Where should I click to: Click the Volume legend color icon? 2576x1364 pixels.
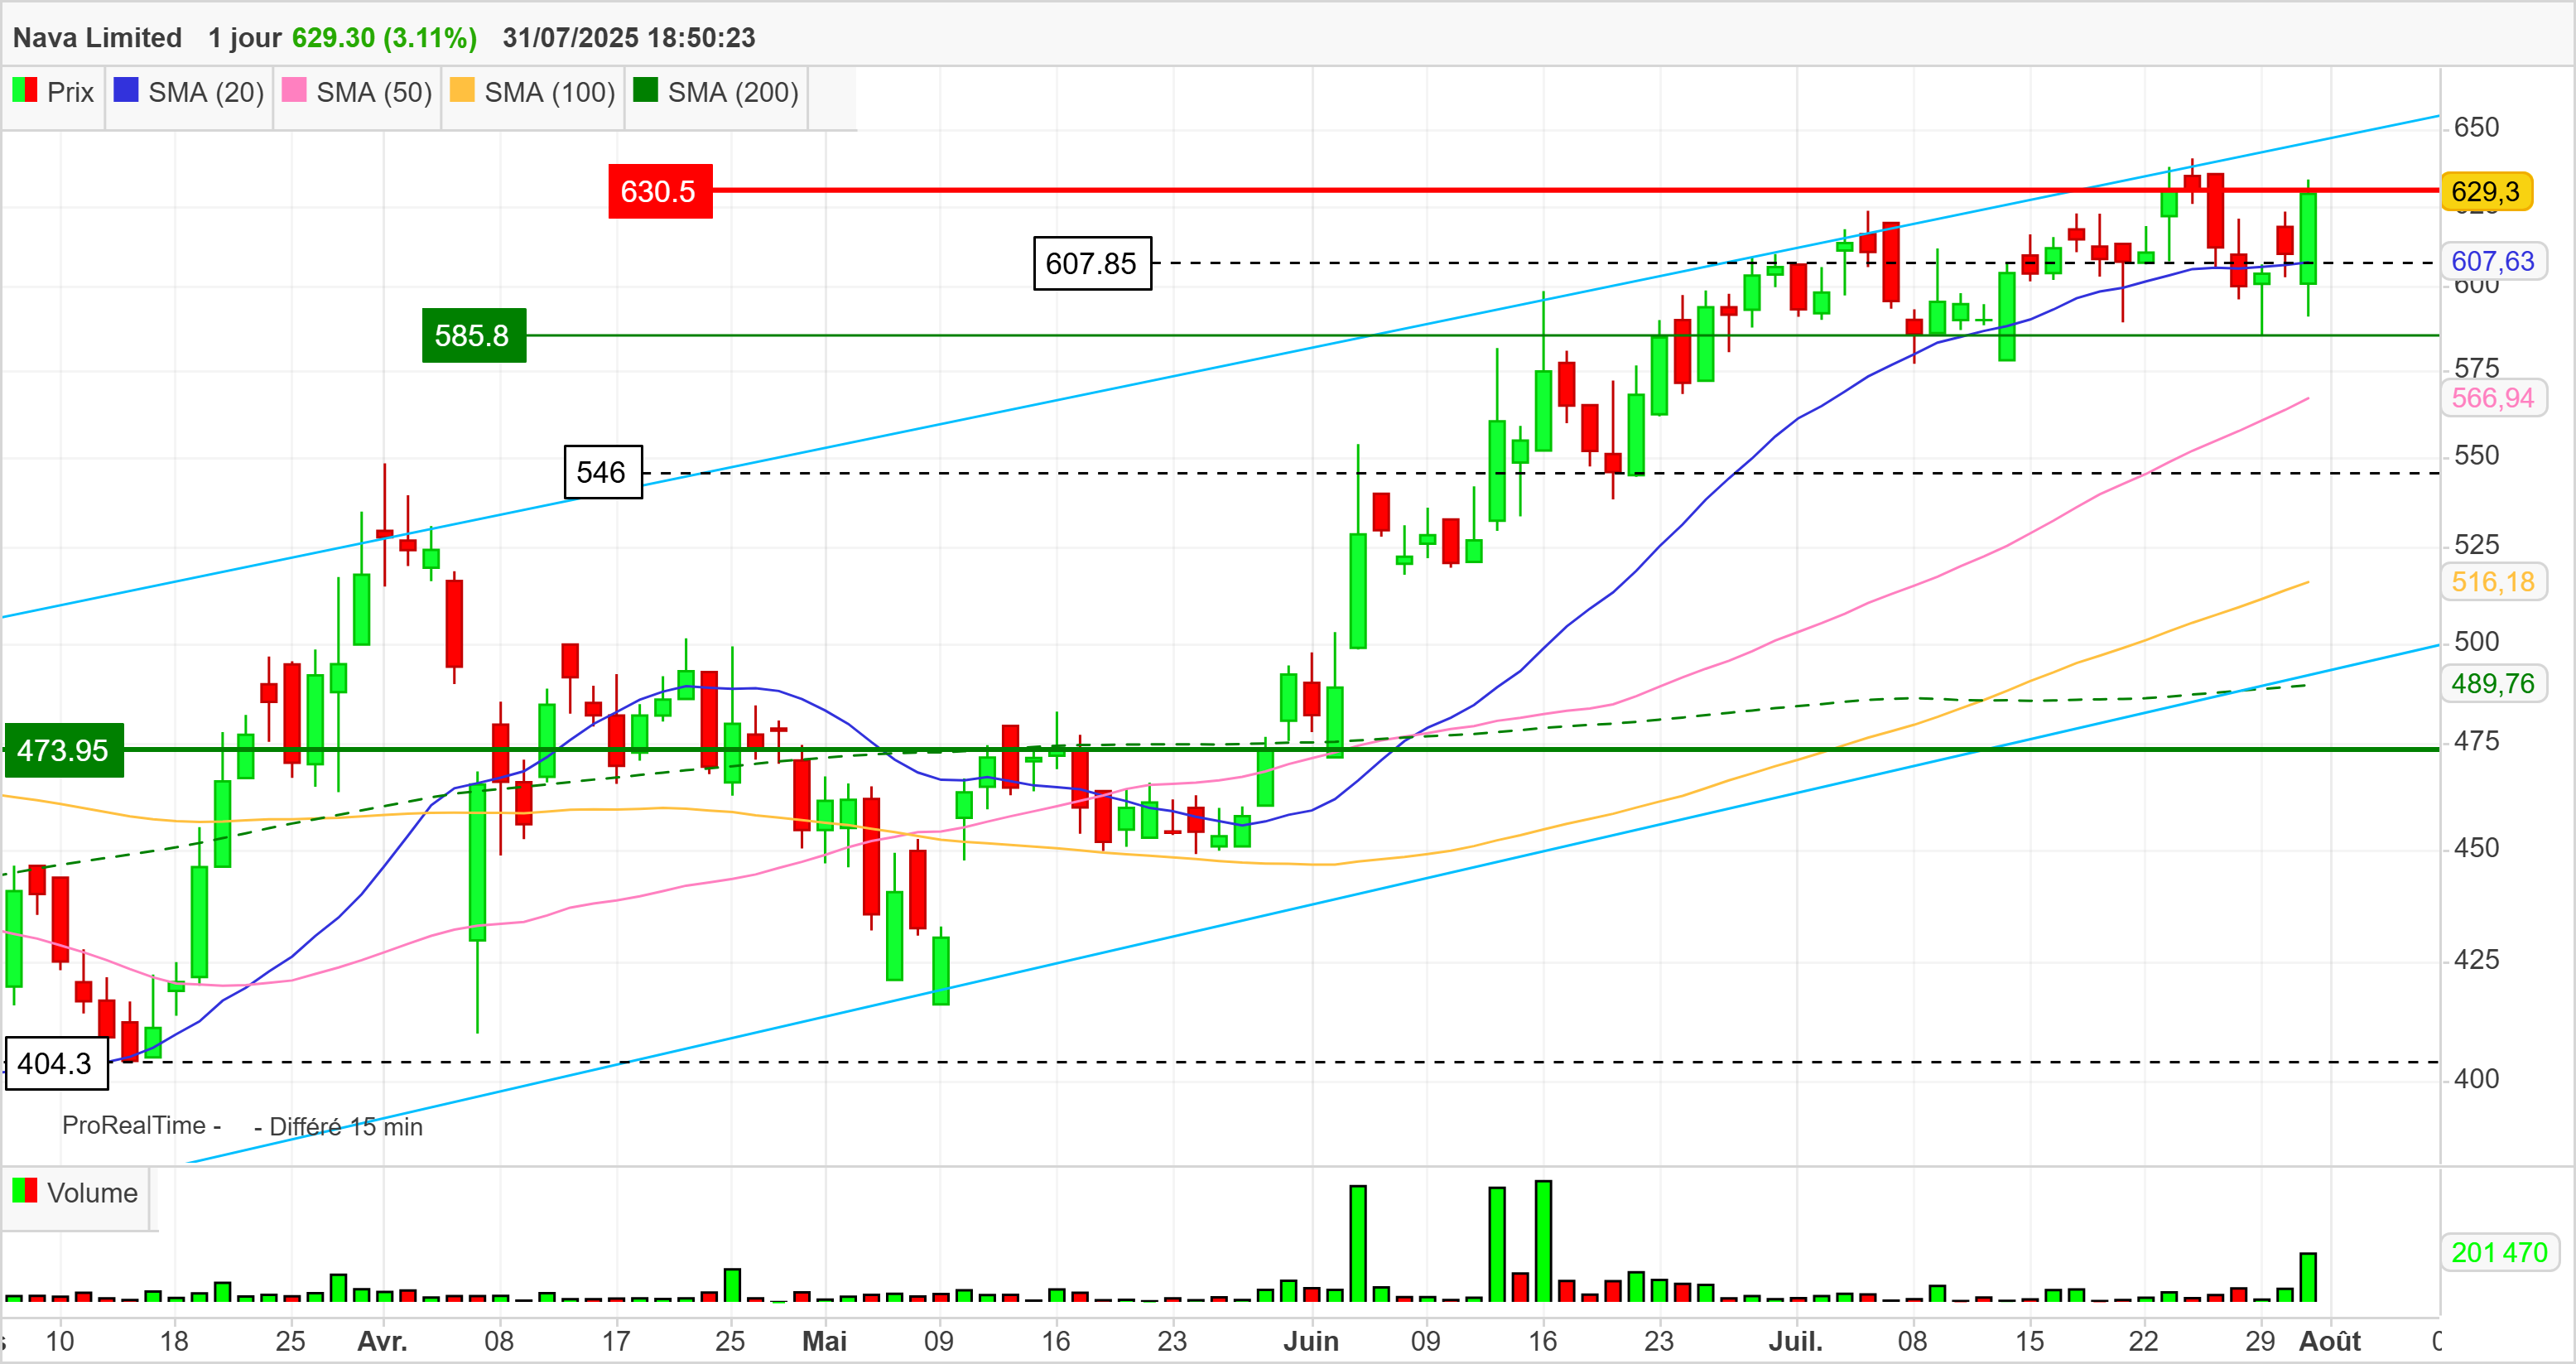click(x=24, y=1190)
